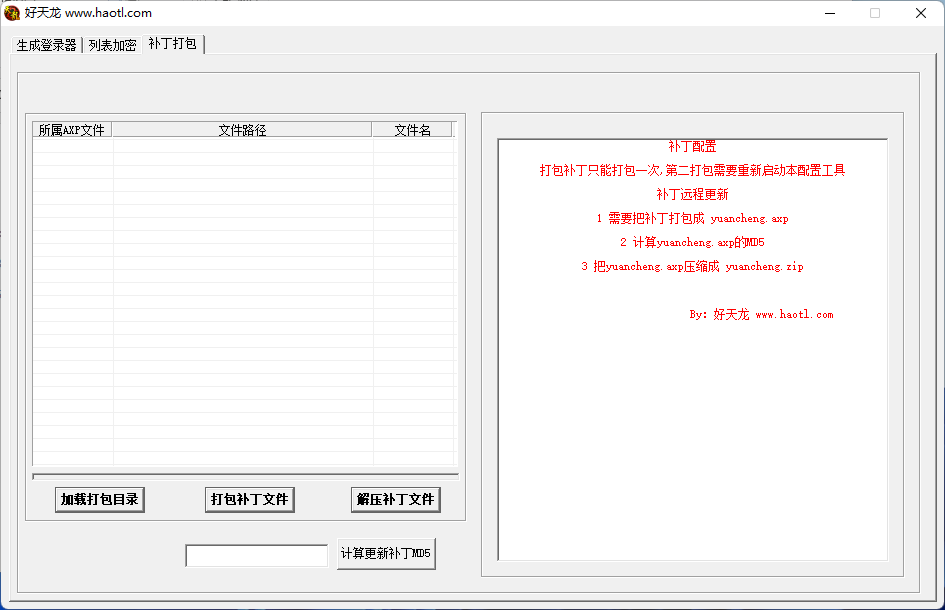Minimize the 好天龙 window

tap(829, 13)
